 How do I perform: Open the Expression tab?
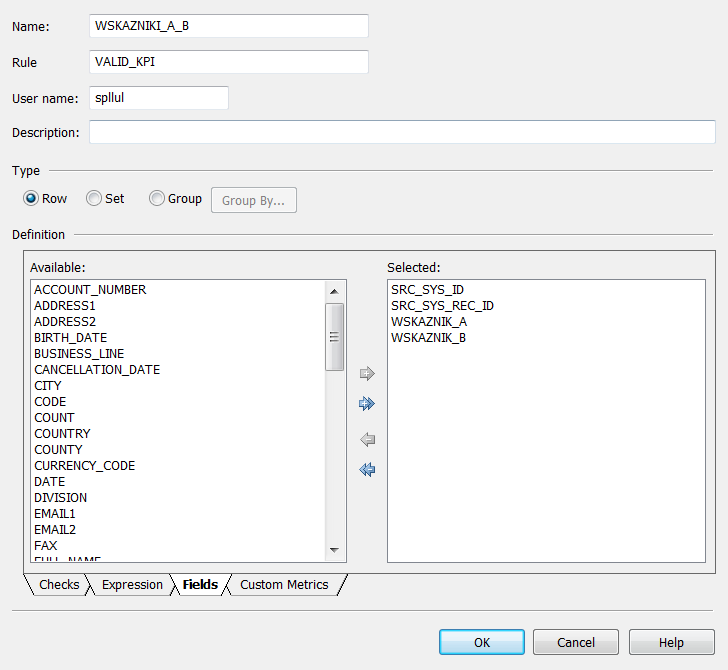tap(132, 585)
